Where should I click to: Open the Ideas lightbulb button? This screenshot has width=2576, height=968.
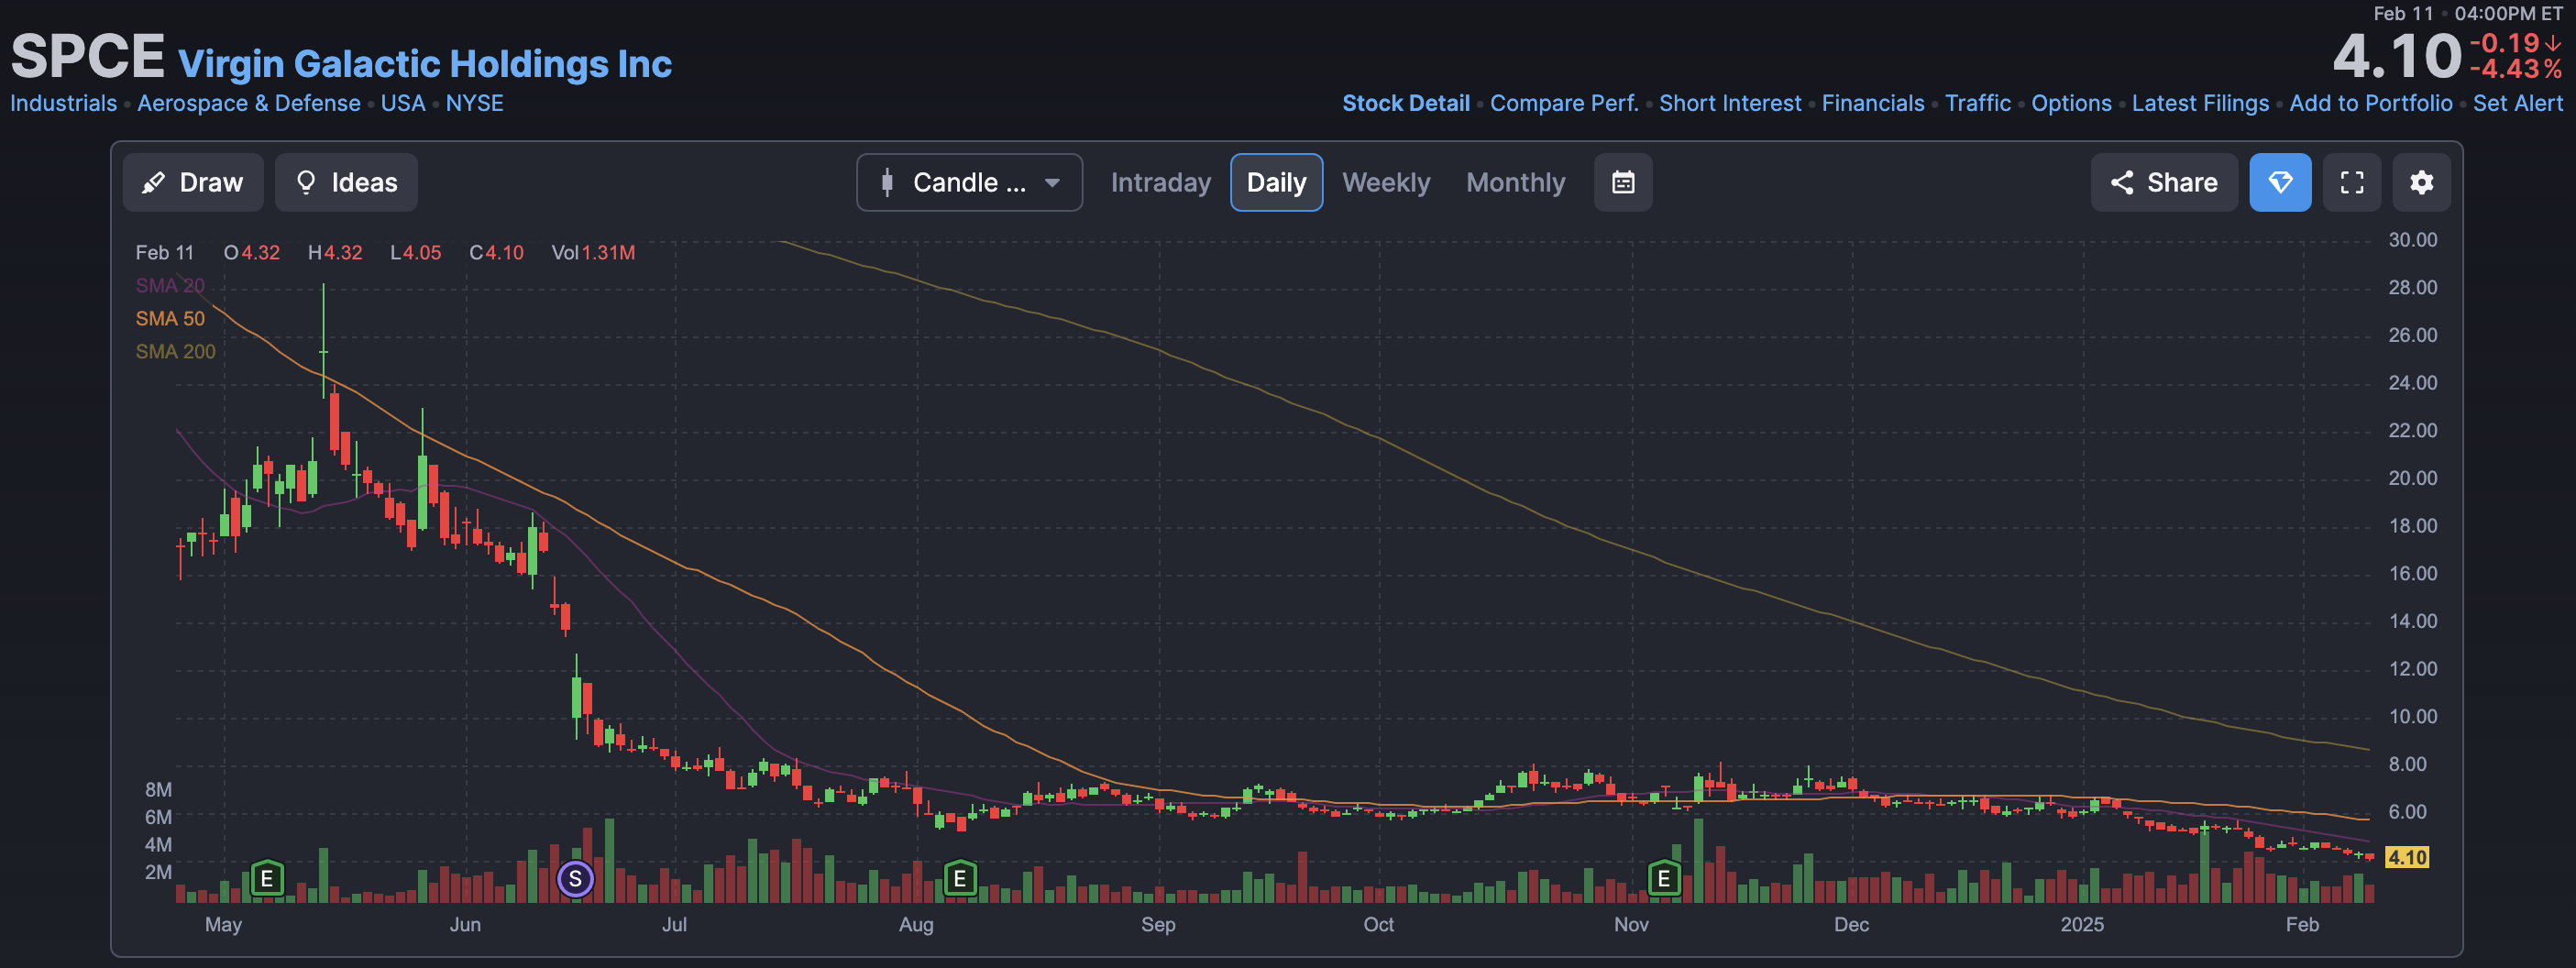click(x=346, y=182)
